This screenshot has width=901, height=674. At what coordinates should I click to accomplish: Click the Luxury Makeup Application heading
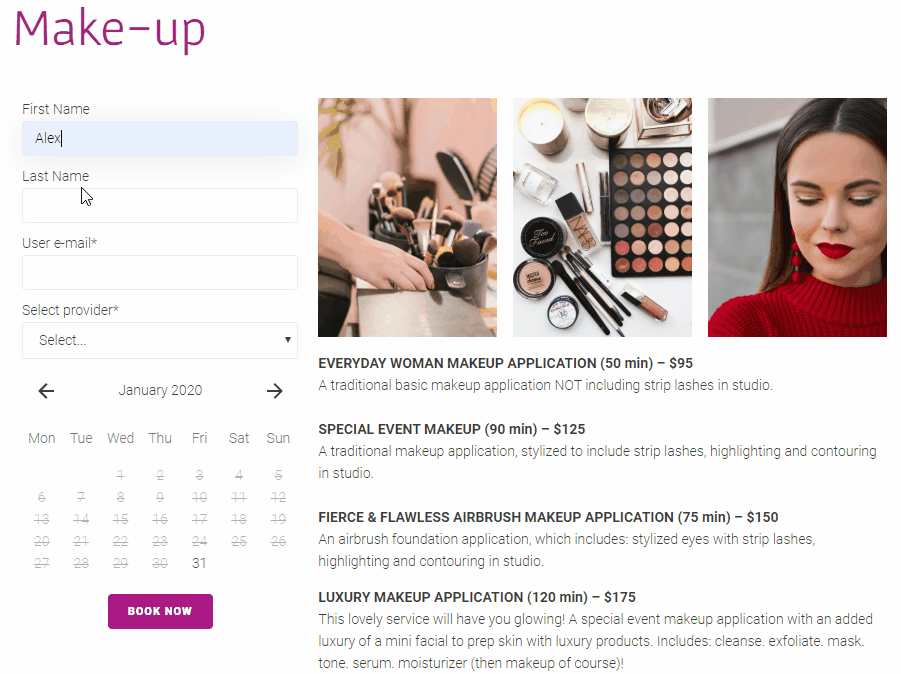click(477, 598)
